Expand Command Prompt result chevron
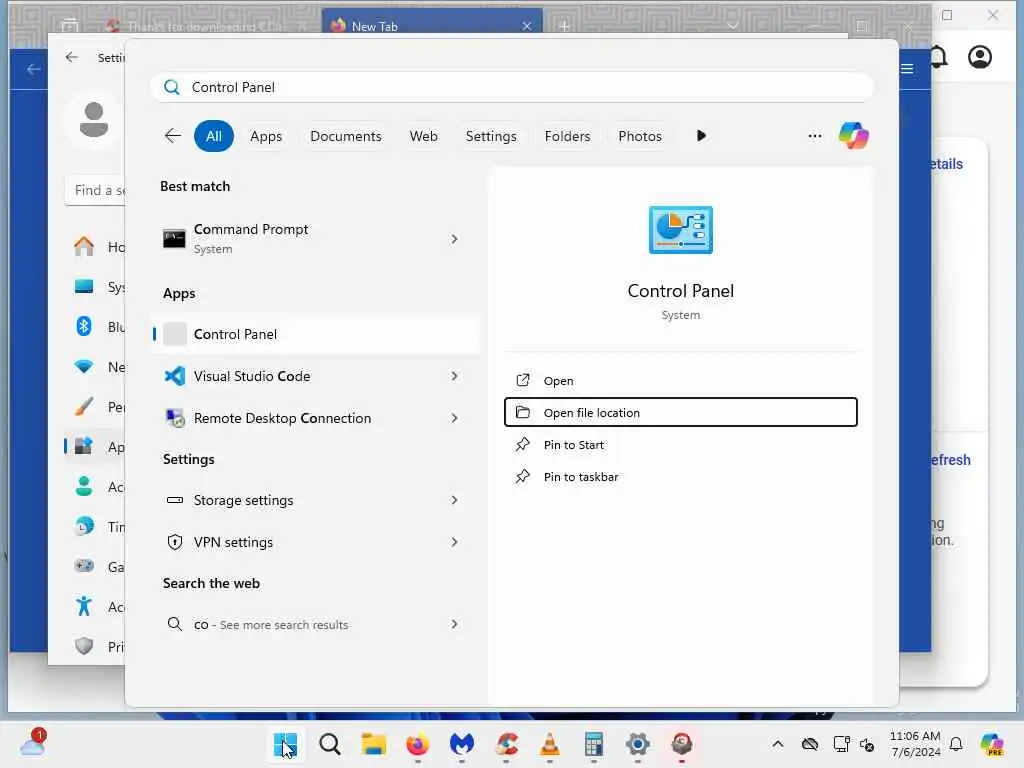Image resolution: width=1024 pixels, height=768 pixels. coord(455,239)
